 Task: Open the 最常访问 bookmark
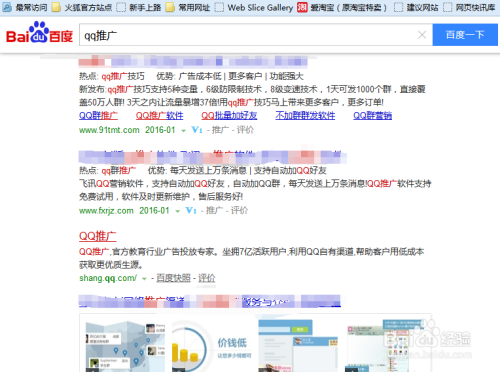point(25,7)
